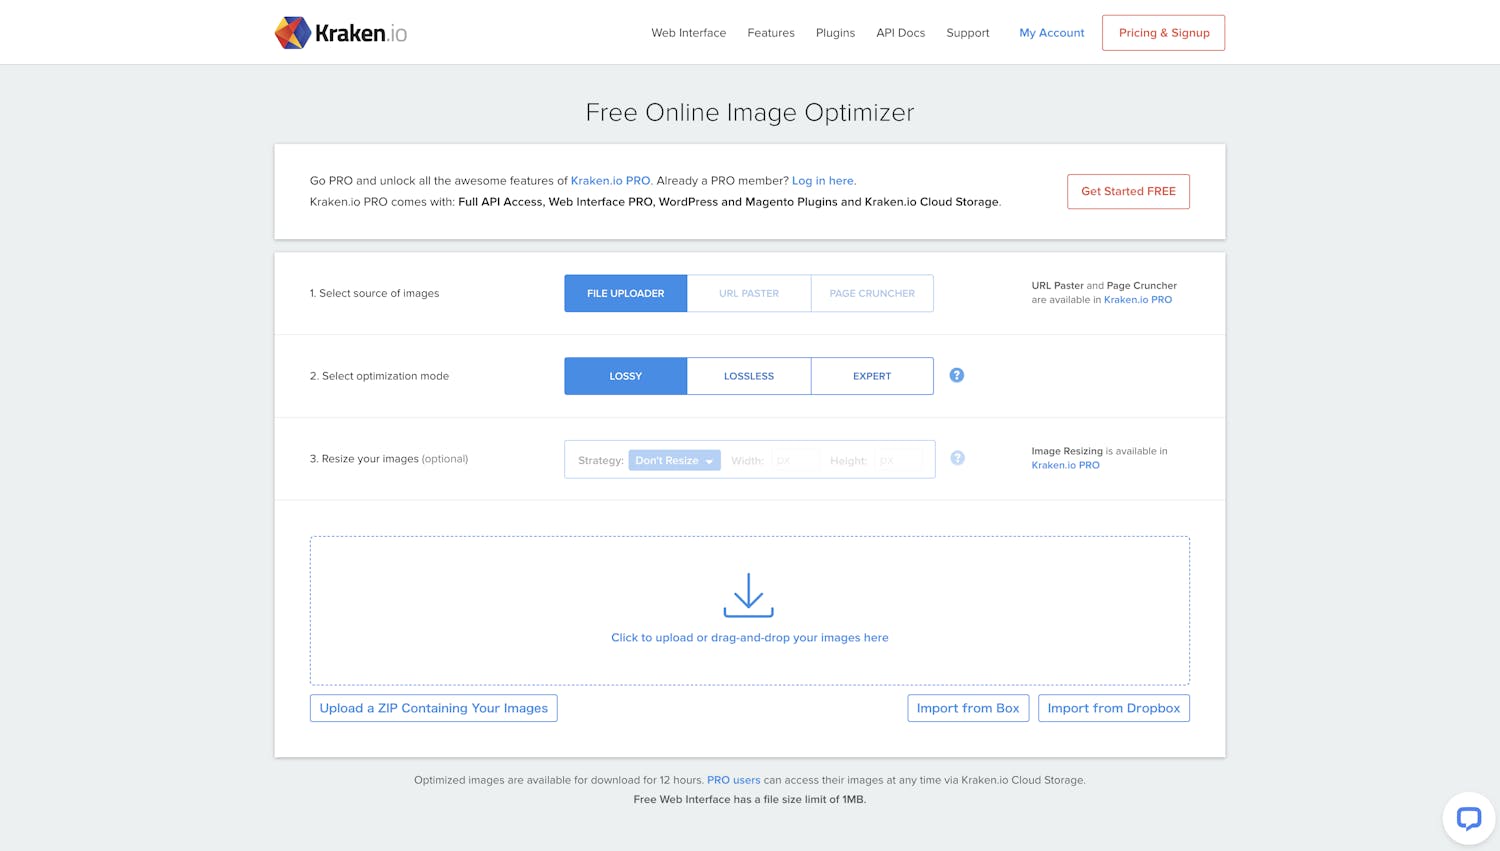Expand the Don't Resize strategy dropdown
This screenshot has width=1500, height=851.
pos(674,460)
